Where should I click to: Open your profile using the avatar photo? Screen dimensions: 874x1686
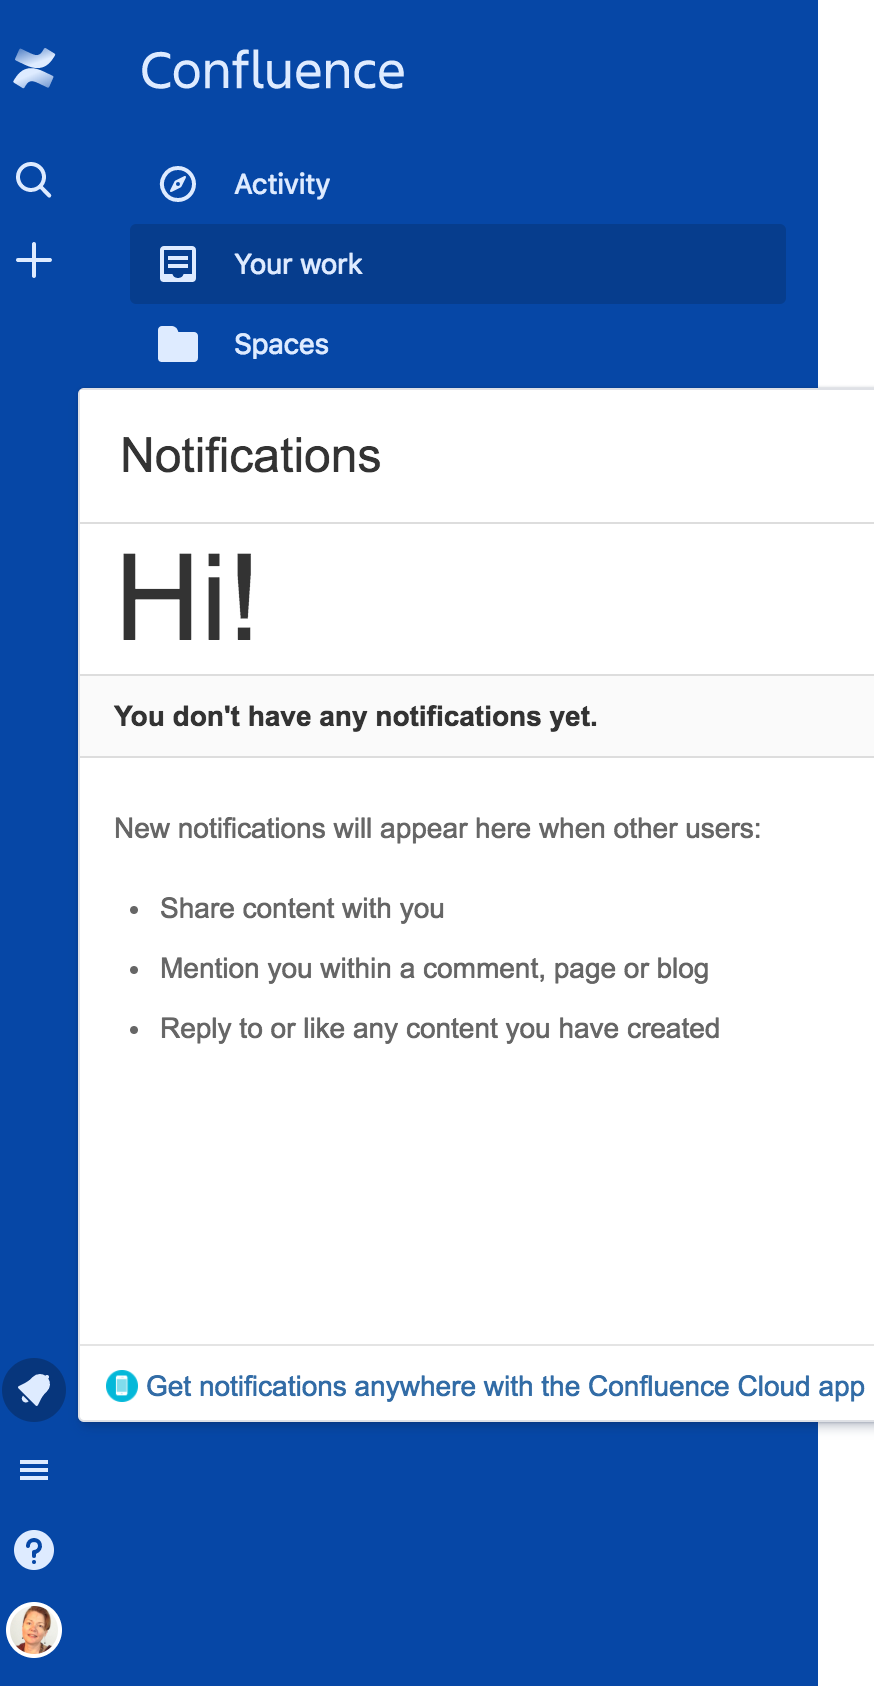34,1630
